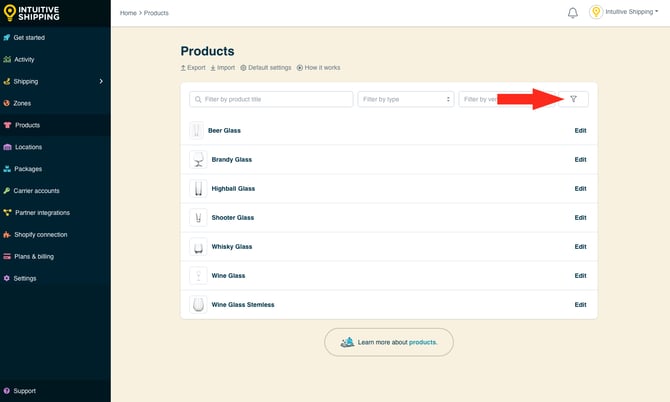Click Export products link

tap(193, 68)
